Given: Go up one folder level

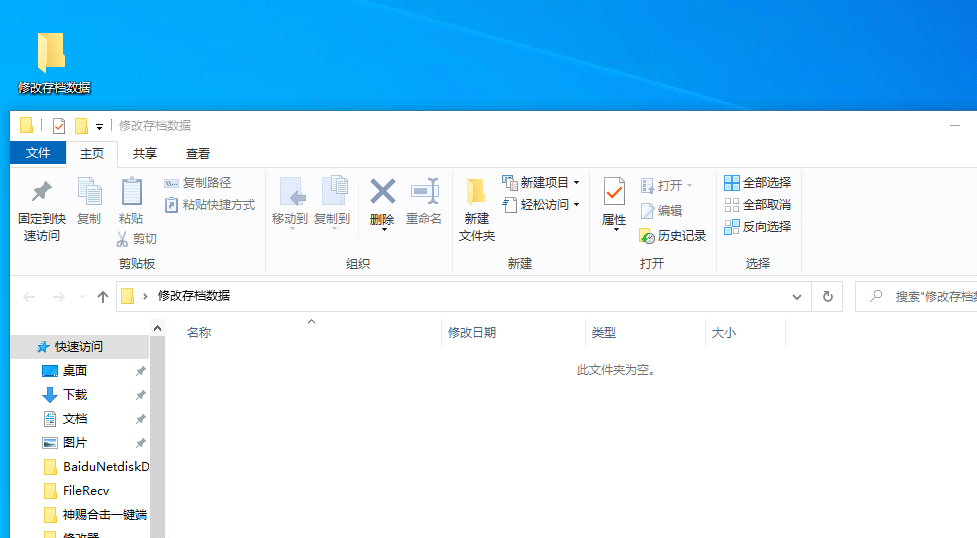Looking at the screenshot, I should (x=103, y=297).
